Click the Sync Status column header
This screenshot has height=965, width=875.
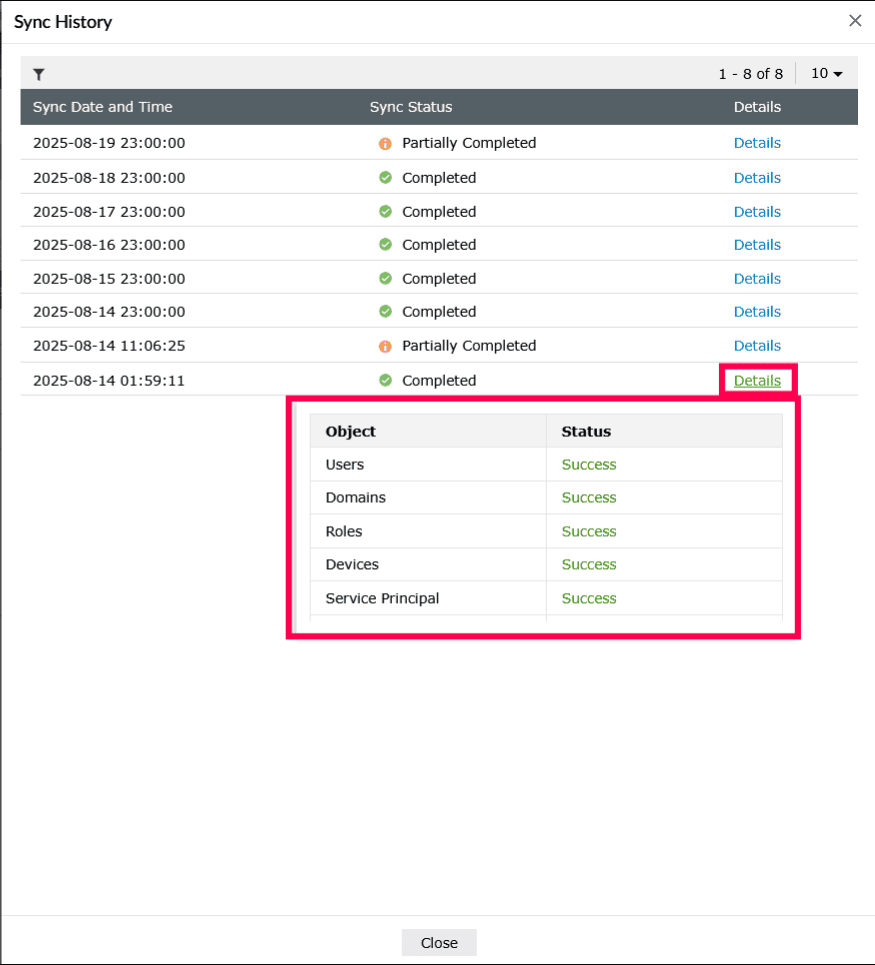410,107
